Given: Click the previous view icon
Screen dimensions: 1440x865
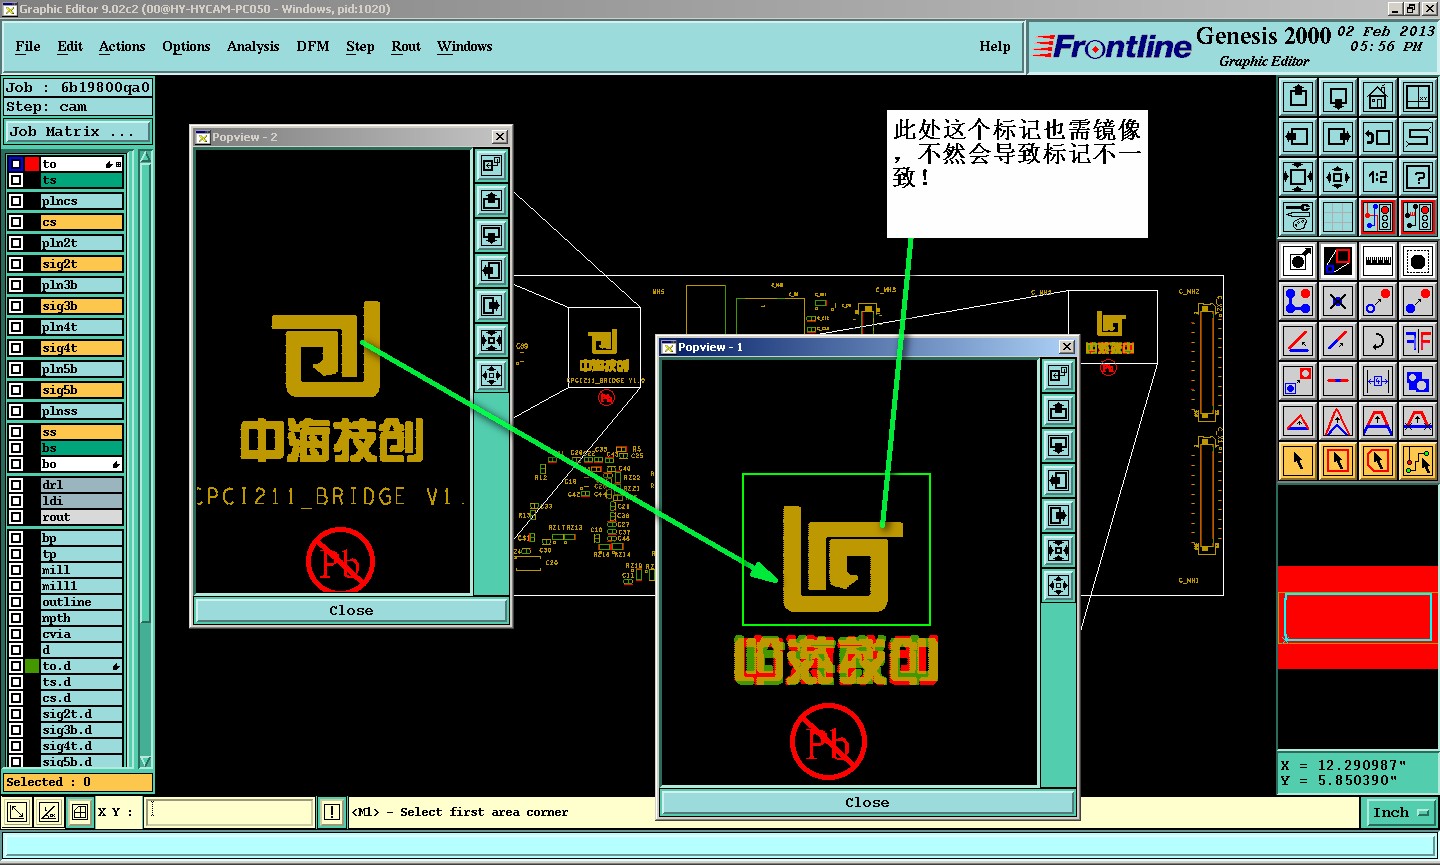Looking at the screenshot, I should 1378,137.
